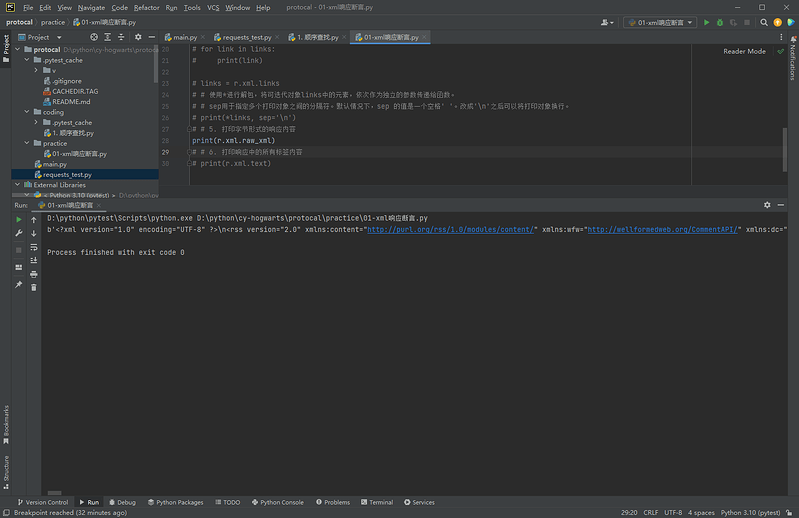Toggle soft-wrap in Run console
The image size is (799, 518).
click(x=34, y=247)
